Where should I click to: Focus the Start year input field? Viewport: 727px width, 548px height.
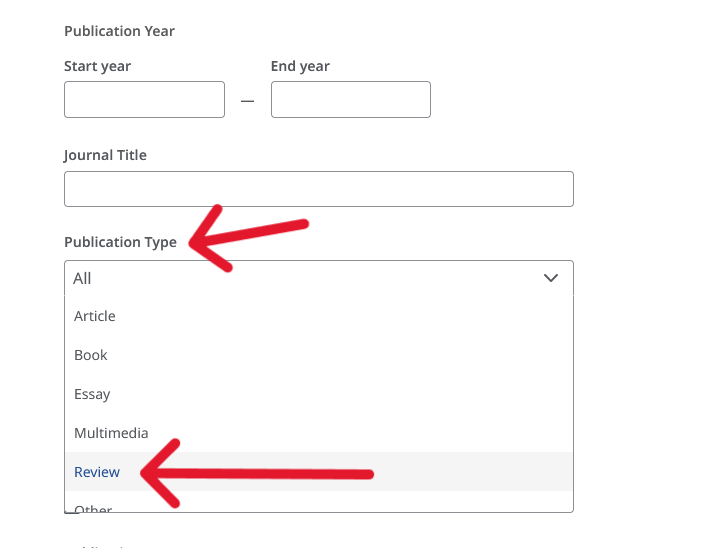pos(144,100)
